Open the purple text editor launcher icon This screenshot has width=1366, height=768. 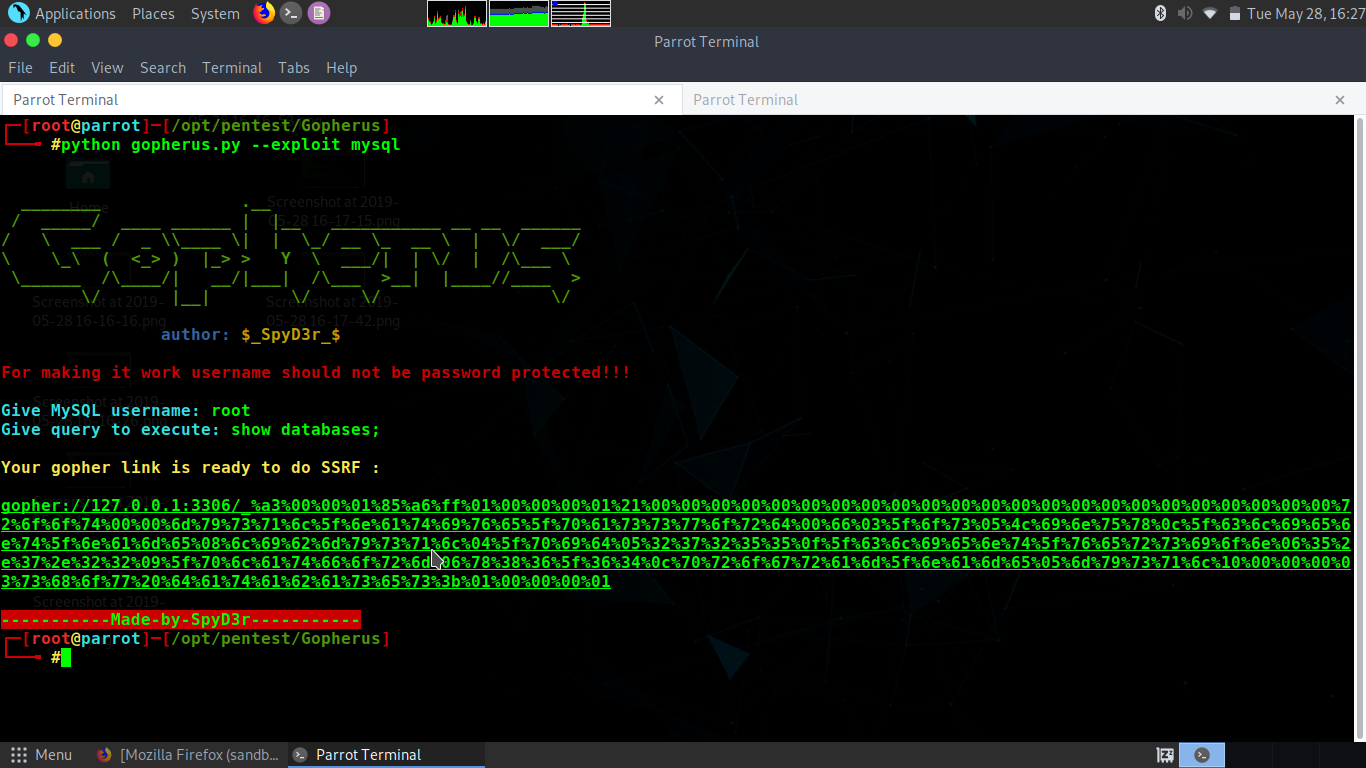click(x=318, y=13)
